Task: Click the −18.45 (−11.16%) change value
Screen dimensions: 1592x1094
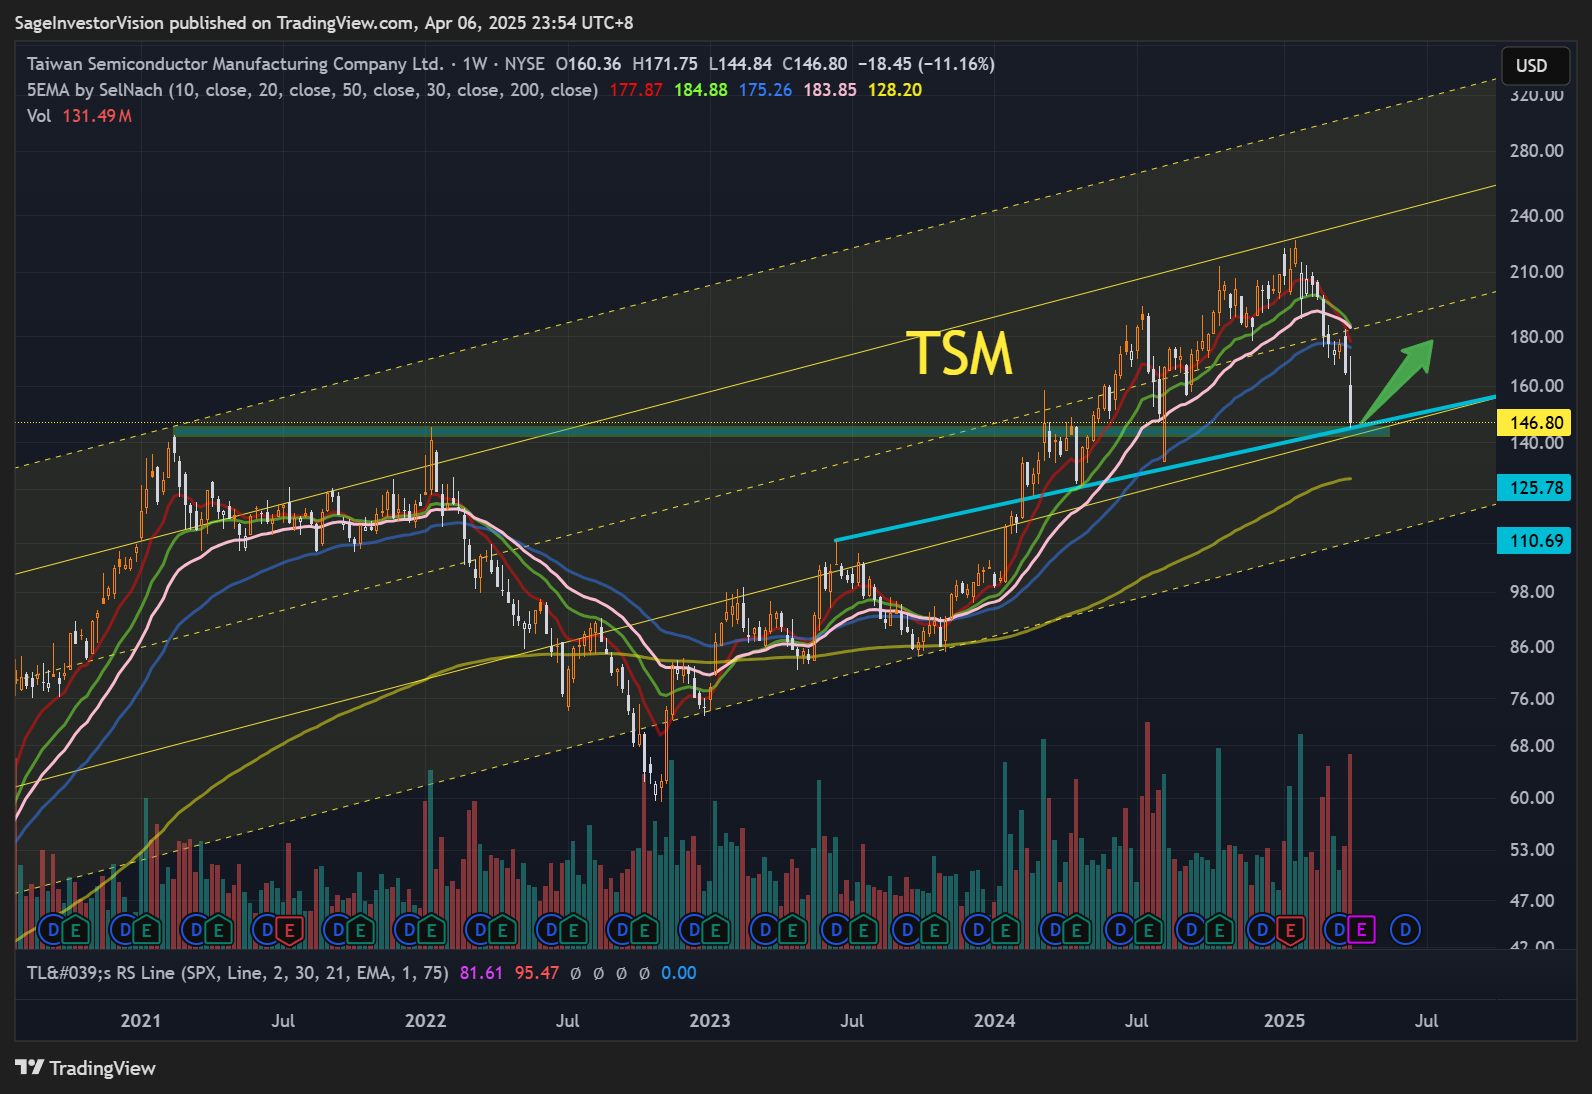Action: pyautogui.click(x=926, y=64)
